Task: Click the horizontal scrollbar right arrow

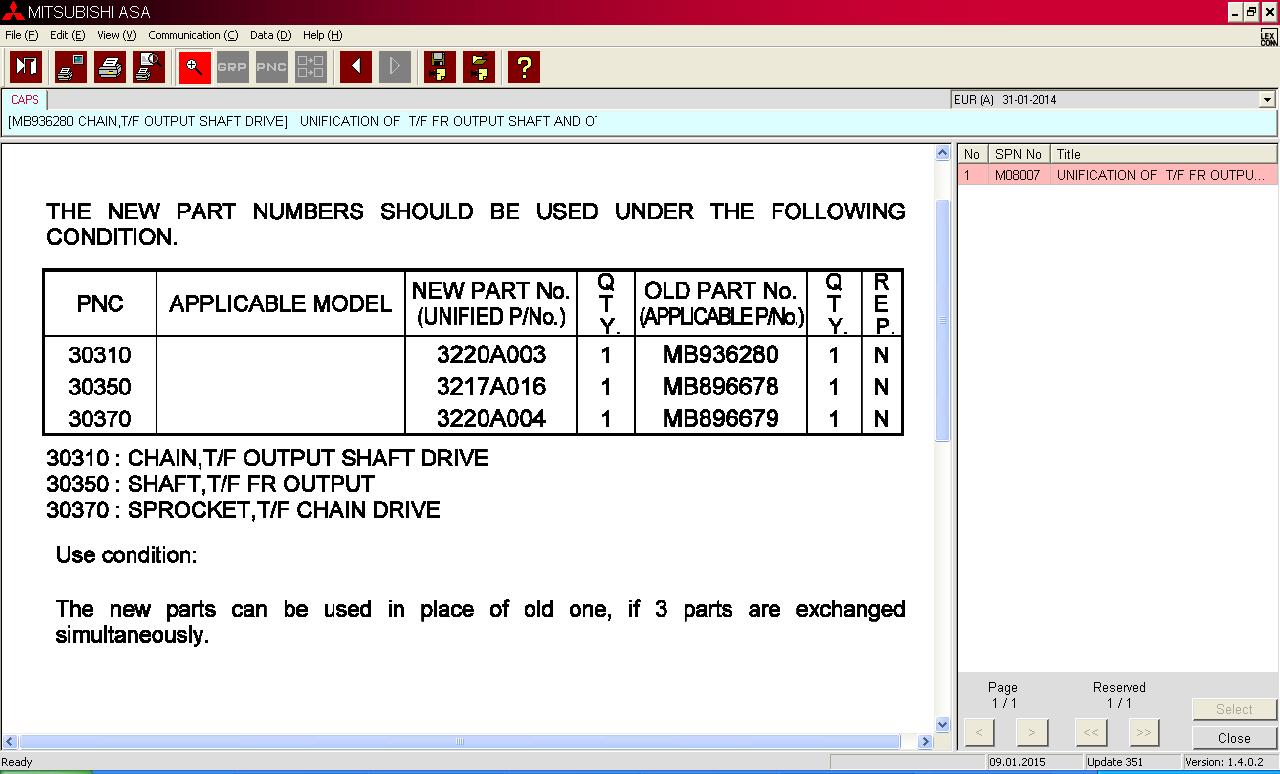Action: coord(925,742)
